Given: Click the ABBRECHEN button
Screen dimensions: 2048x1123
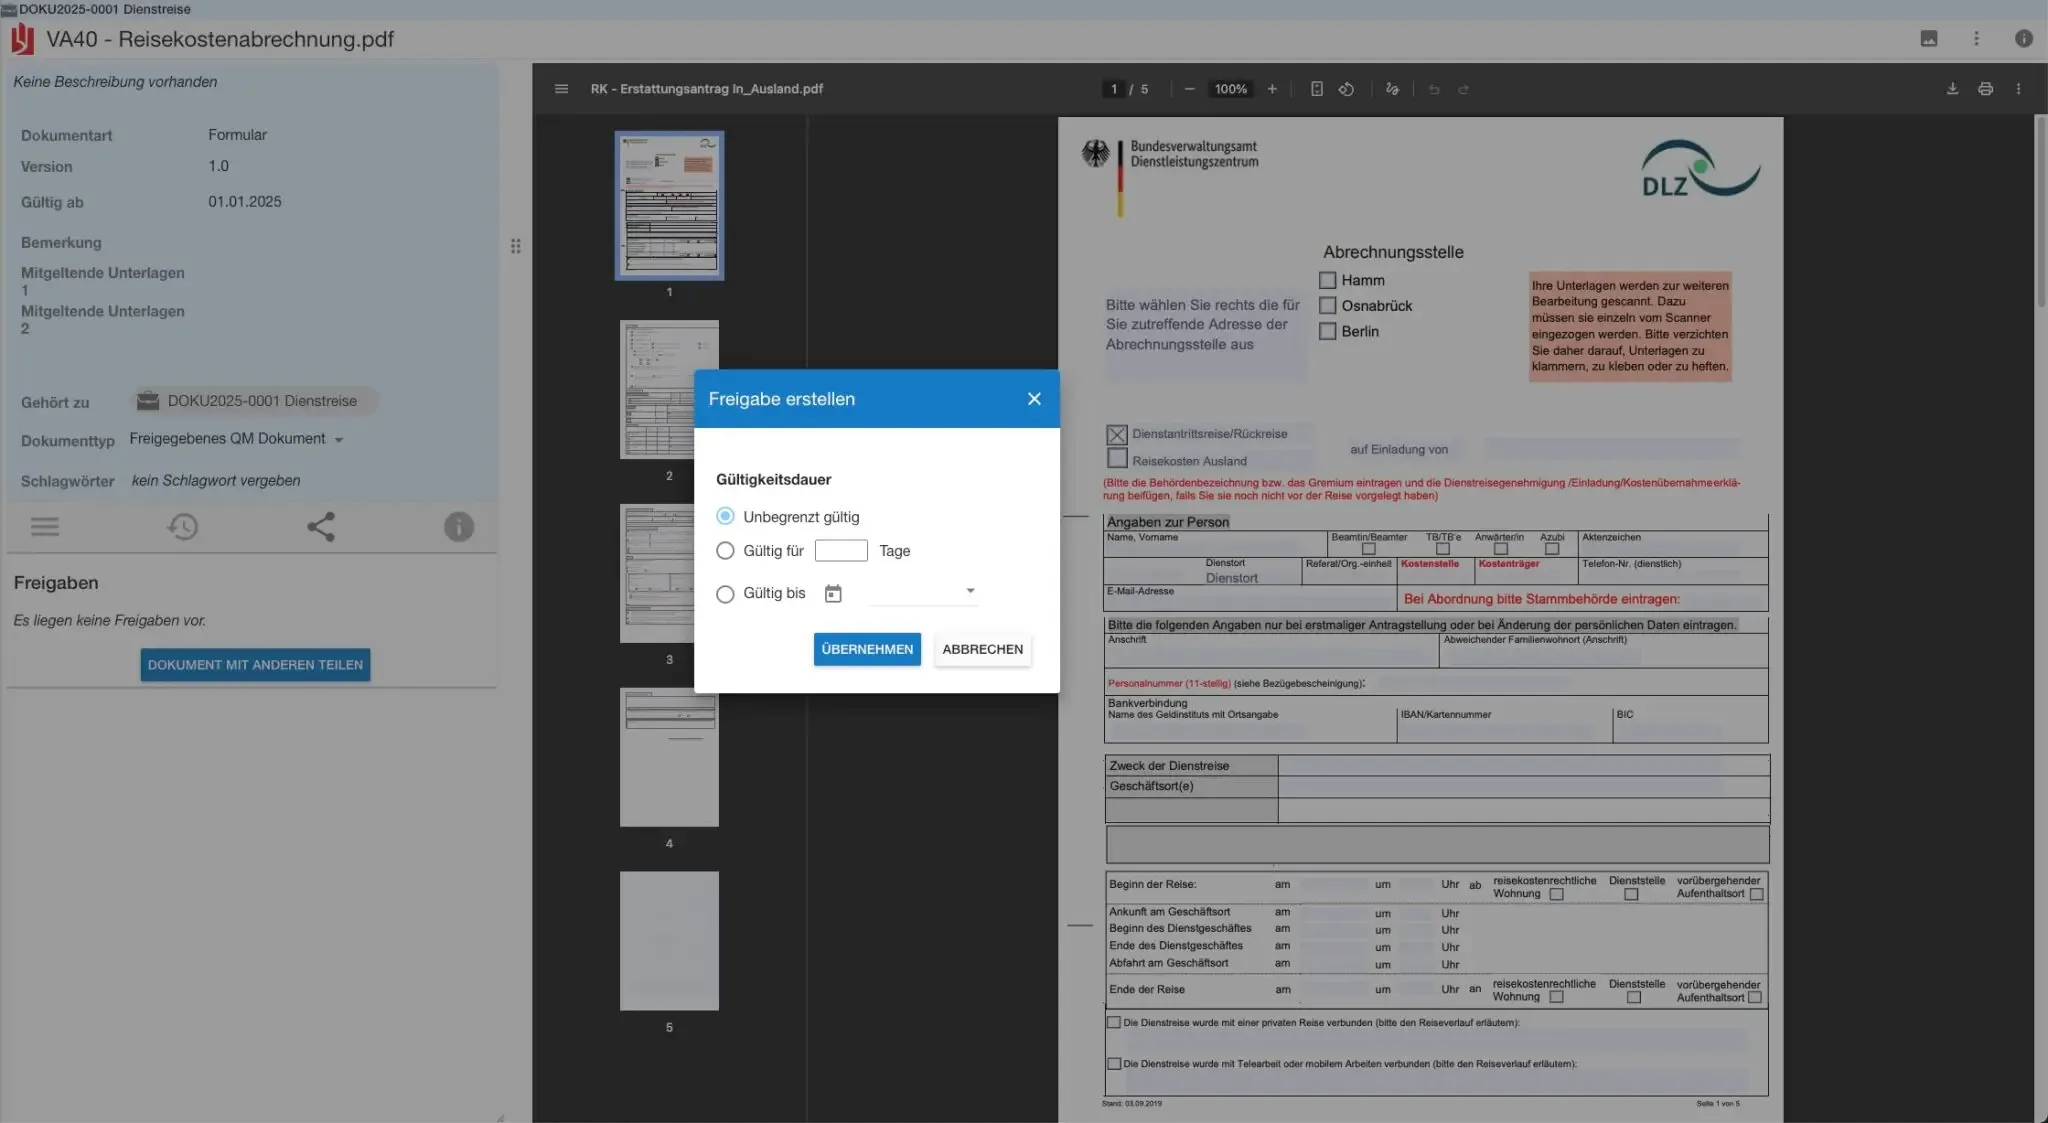Looking at the screenshot, I should [x=982, y=649].
